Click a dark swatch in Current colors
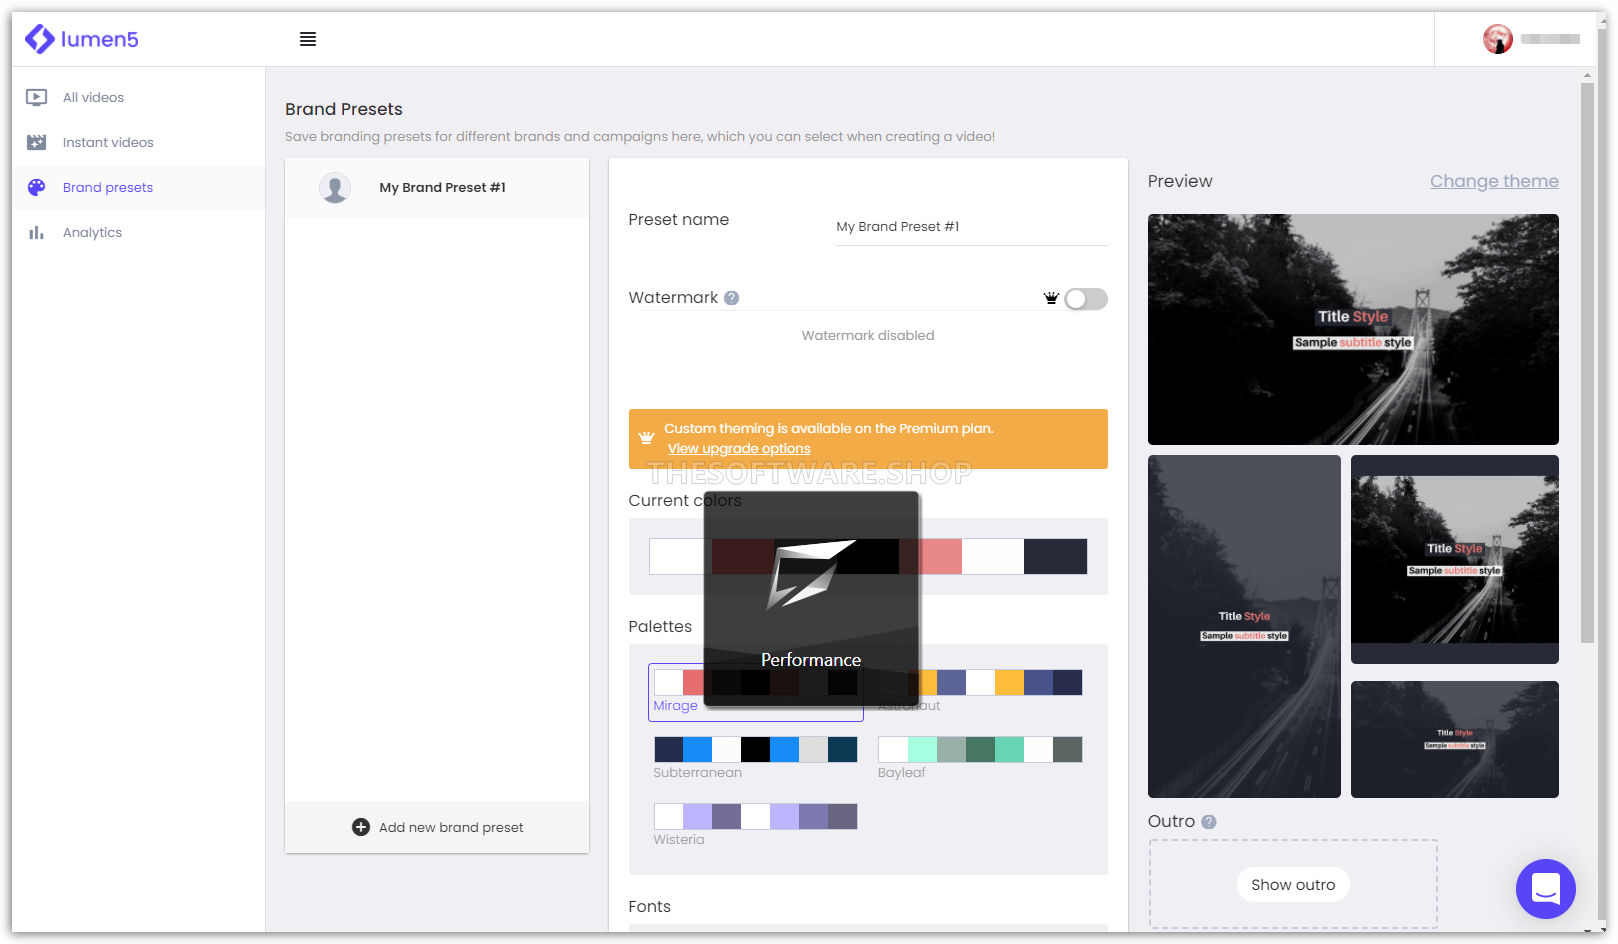 point(1056,556)
